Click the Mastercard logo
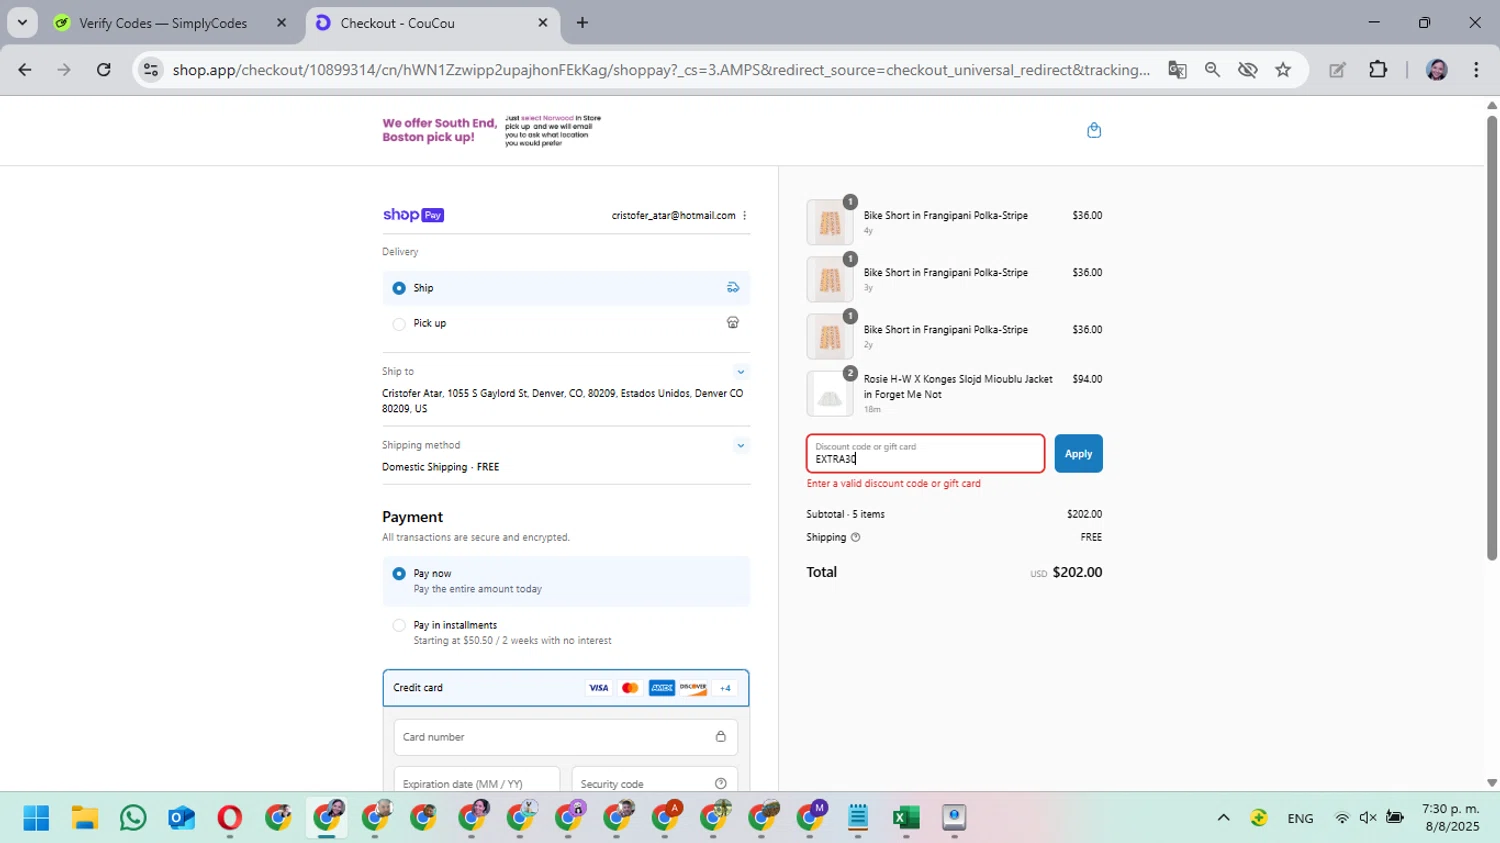Screen dimensions: 1500x843 (630, 688)
